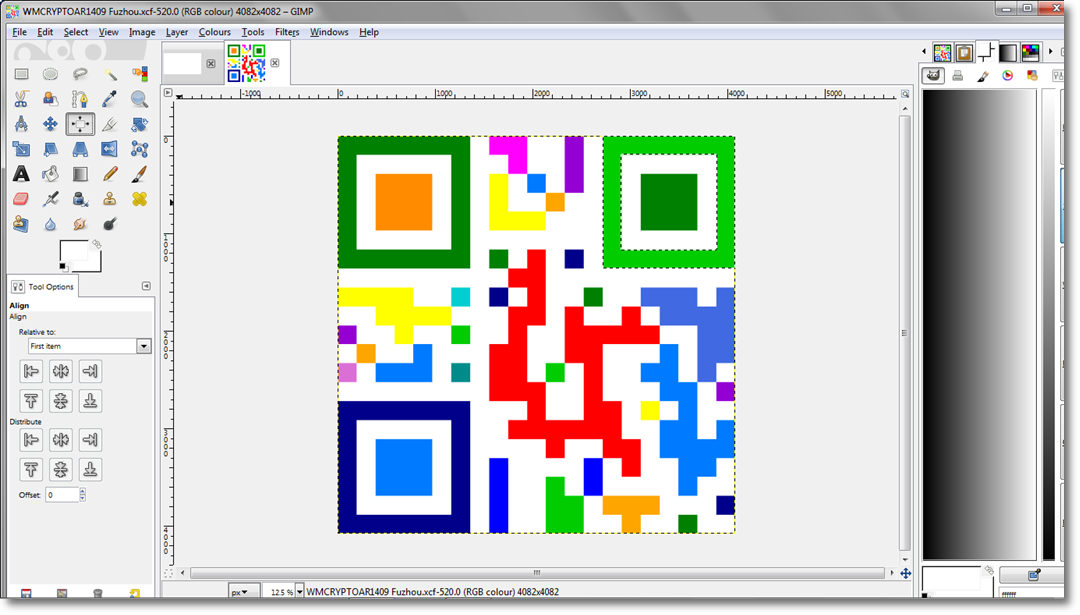1080x615 pixels.
Task: Activate the Foreground Select tool
Action: [x=50, y=99]
